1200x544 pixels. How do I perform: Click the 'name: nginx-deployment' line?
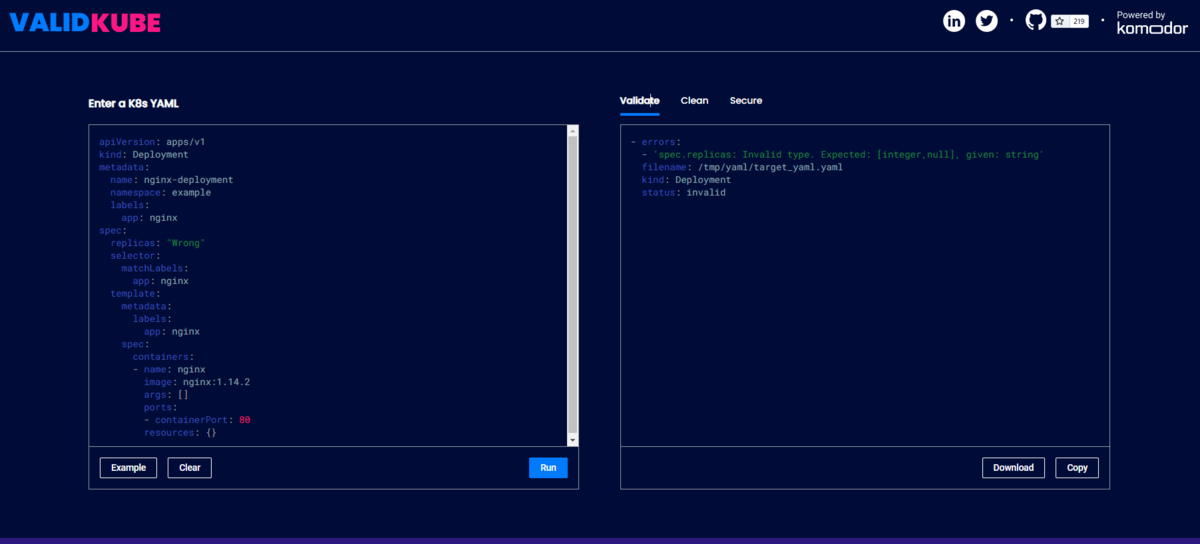click(172, 180)
